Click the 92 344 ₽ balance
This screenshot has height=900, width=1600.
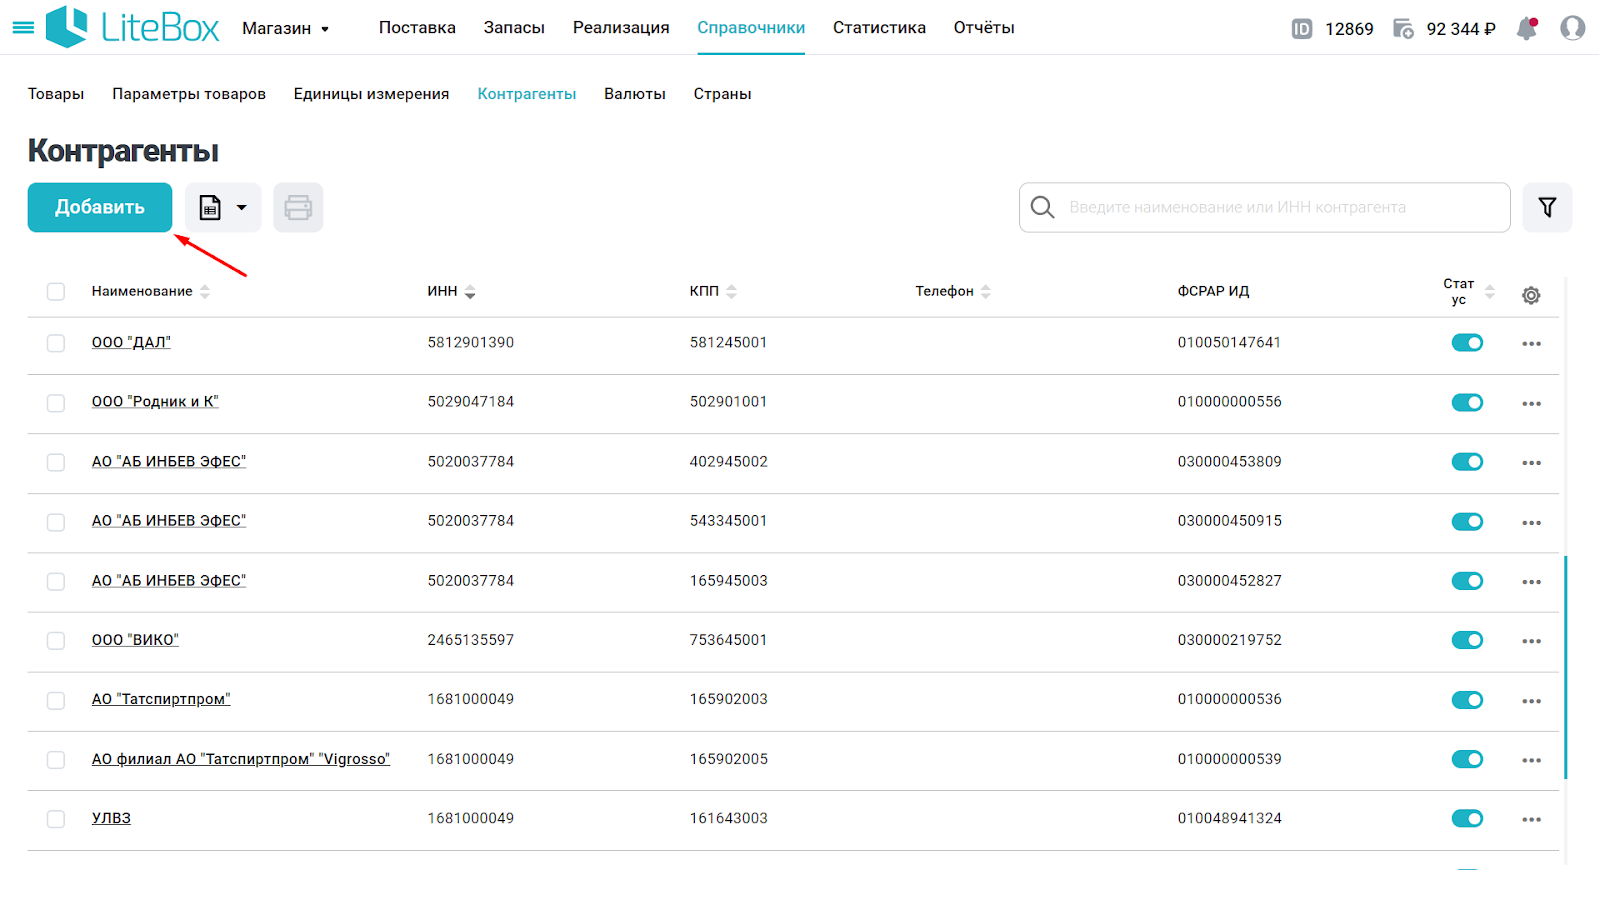pyautogui.click(x=1460, y=29)
